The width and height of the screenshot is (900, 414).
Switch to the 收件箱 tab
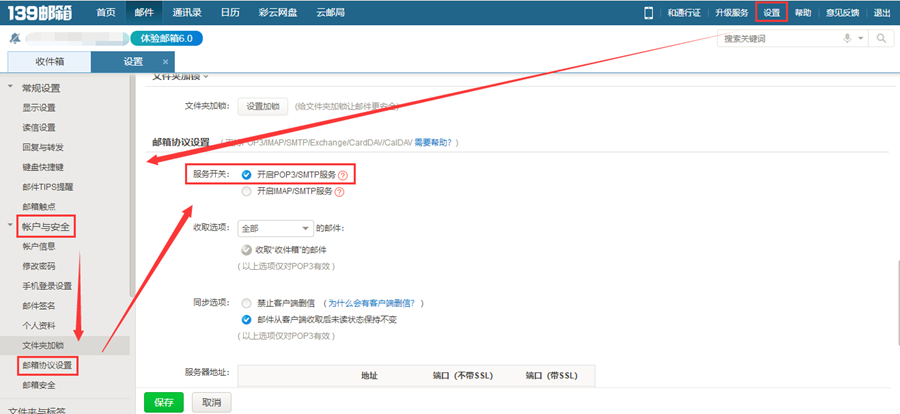tap(49, 62)
